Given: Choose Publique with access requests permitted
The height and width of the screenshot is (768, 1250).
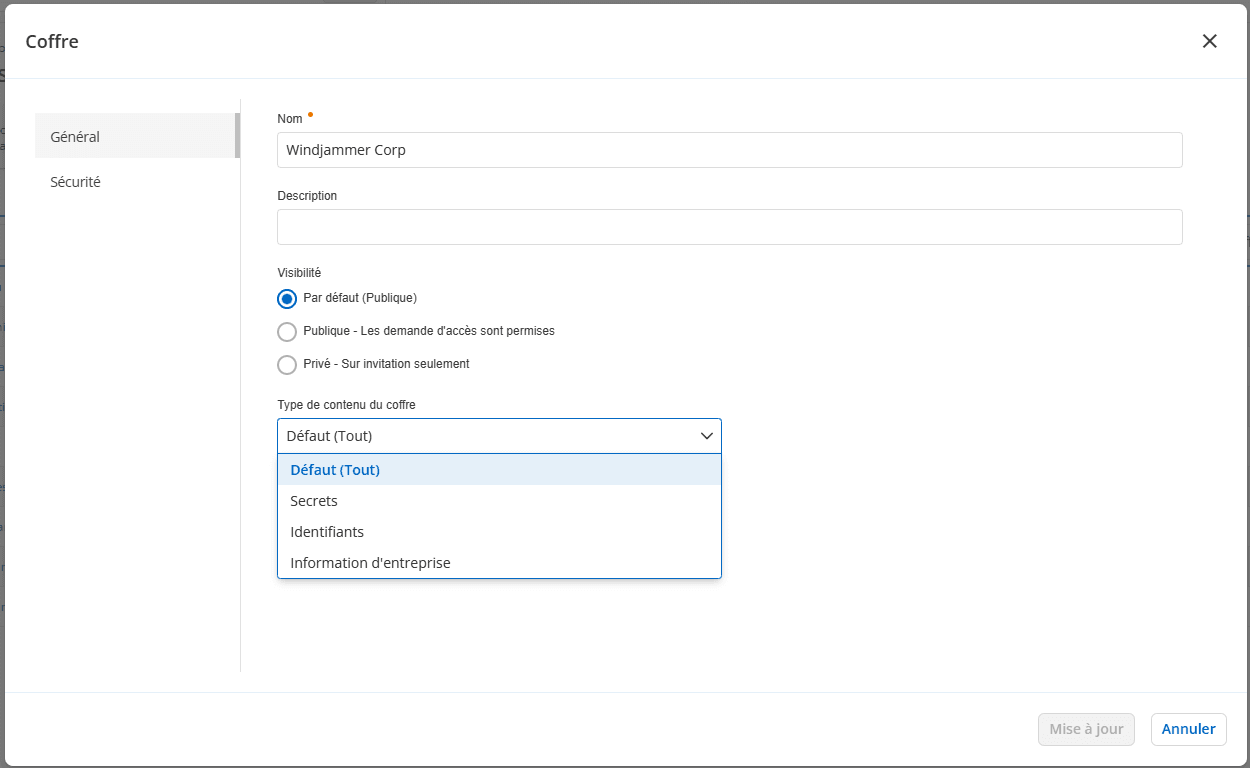Looking at the screenshot, I should [x=287, y=331].
